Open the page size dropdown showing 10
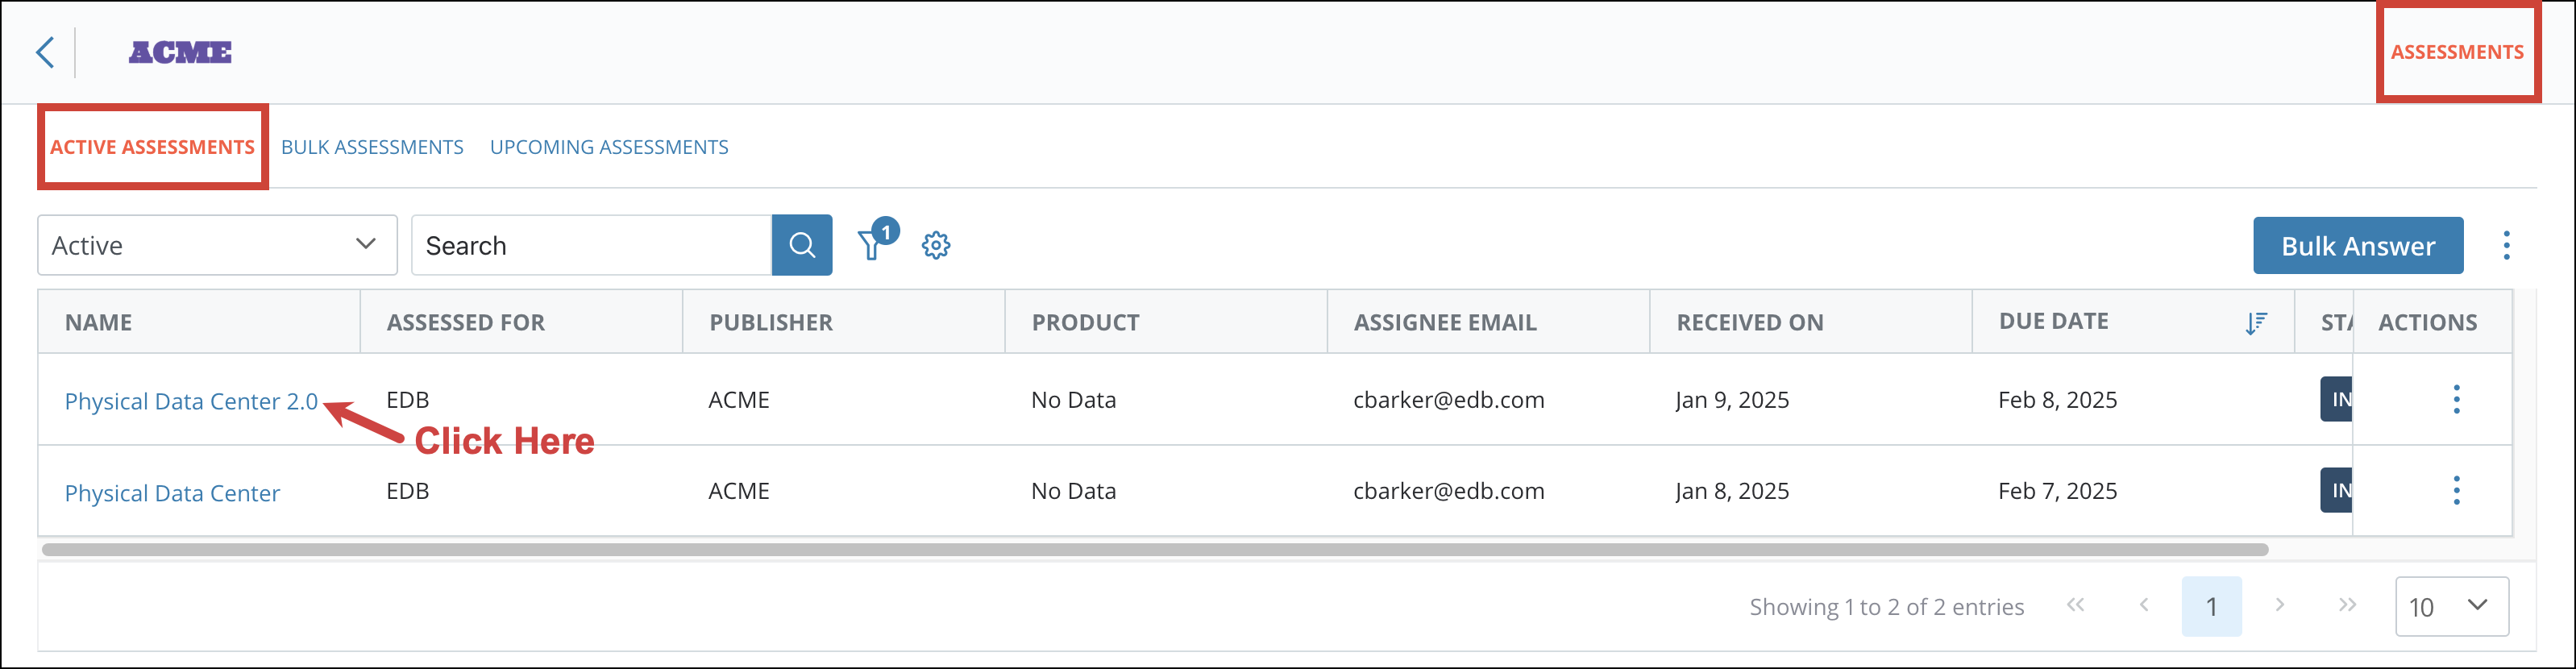This screenshot has width=2576, height=669. pyautogui.click(x=2451, y=606)
